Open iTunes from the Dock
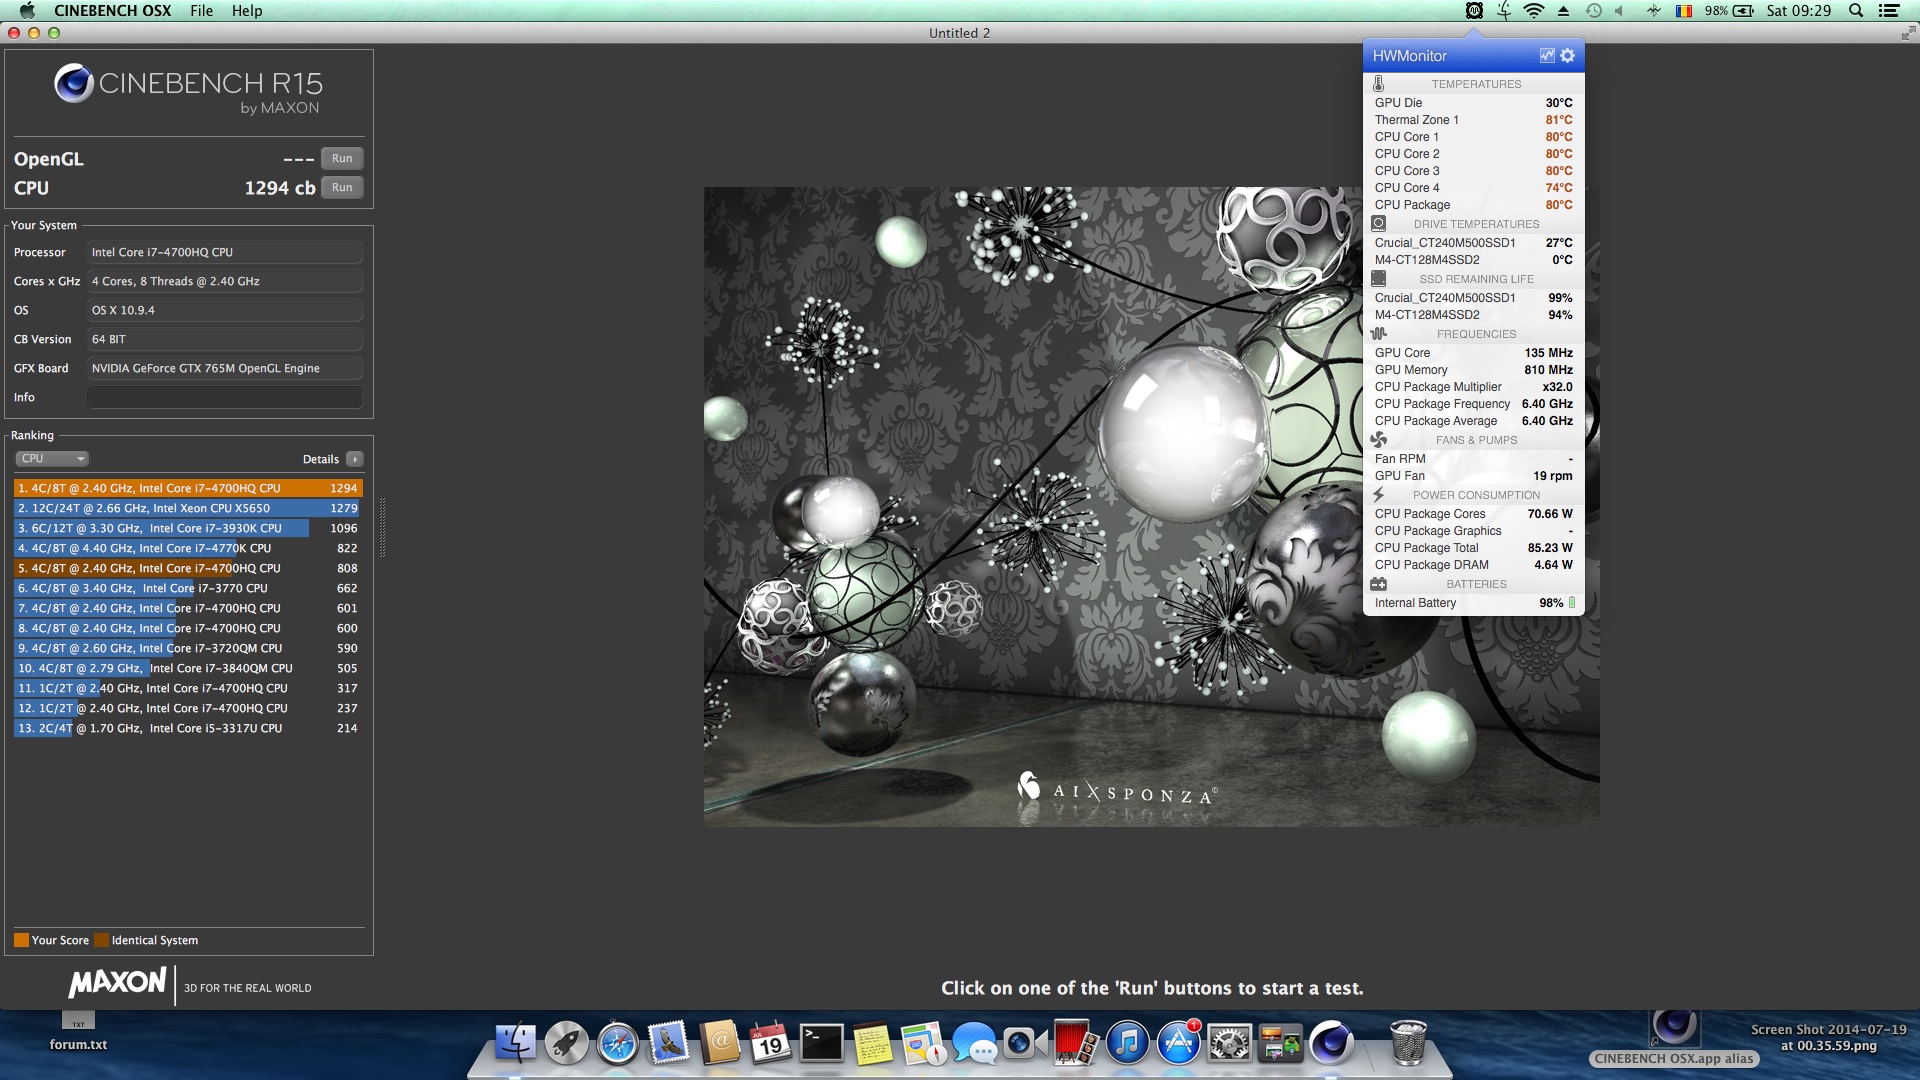Viewport: 1920px width, 1080px height. (1127, 1043)
